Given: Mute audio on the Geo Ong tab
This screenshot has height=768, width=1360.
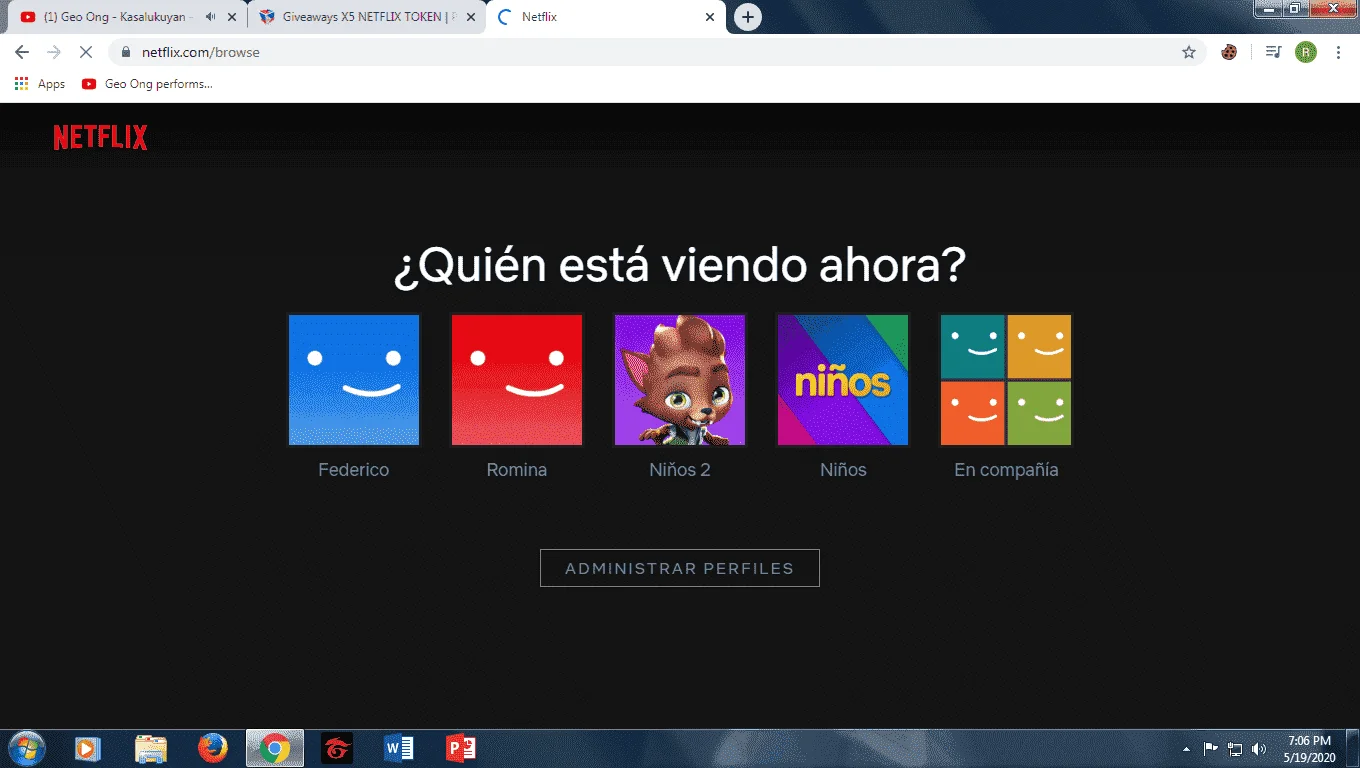Looking at the screenshot, I should [210, 17].
